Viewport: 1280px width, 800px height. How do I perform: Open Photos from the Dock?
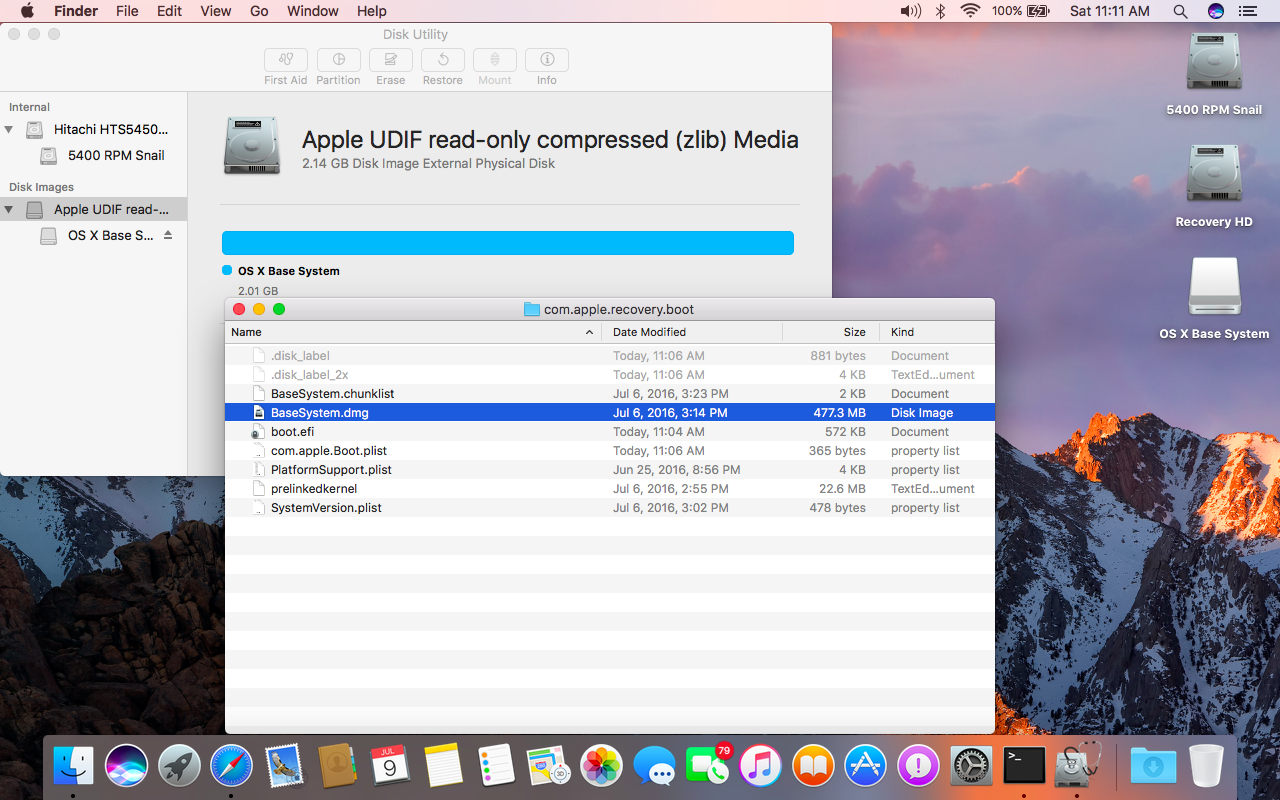tap(602, 766)
